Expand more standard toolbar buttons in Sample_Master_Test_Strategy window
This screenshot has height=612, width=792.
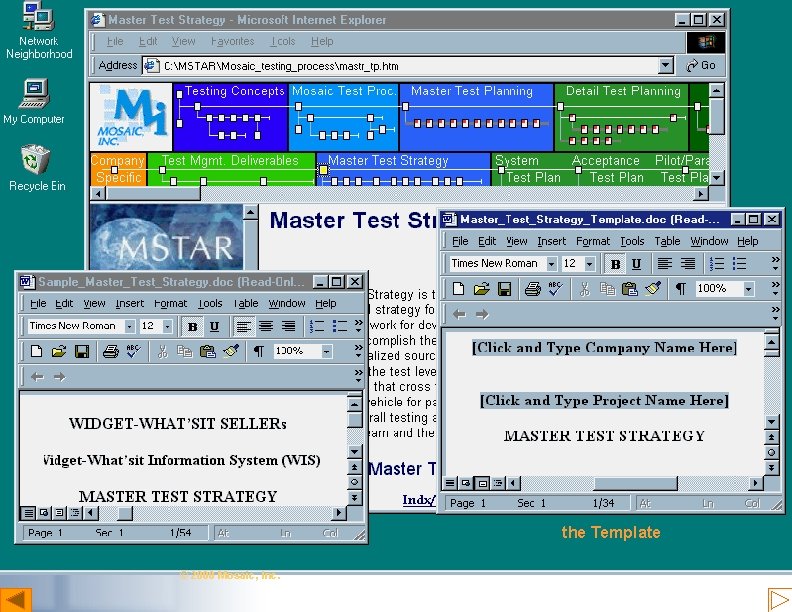click(x=358, y=351)
